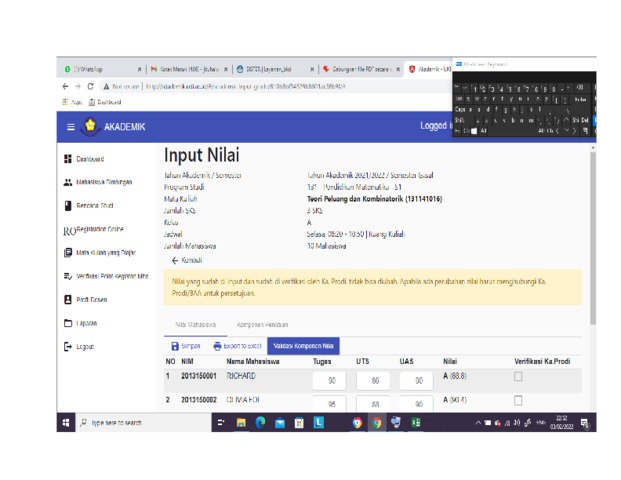Viewport: 621px width, 480px height.
Task: Click the Windows Start button
Action: tap(66, 423)
